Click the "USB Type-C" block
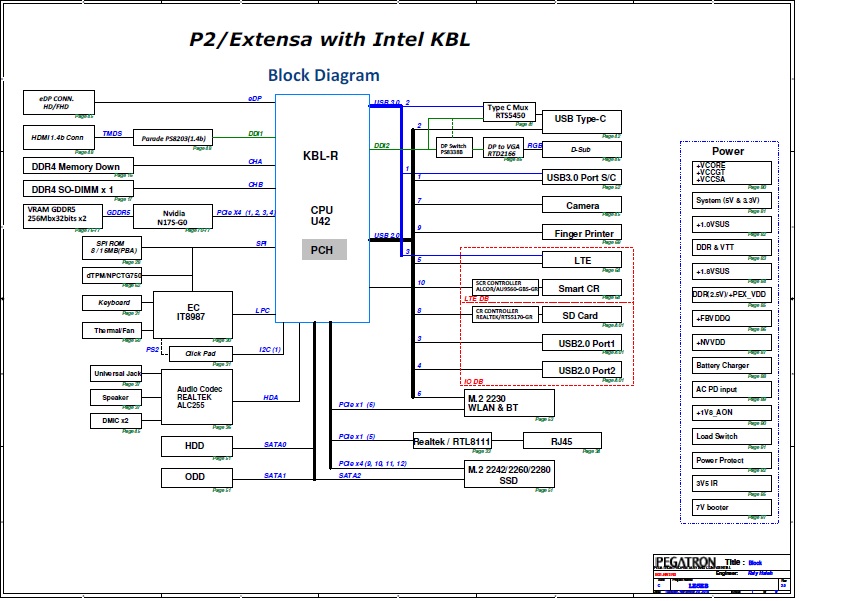The image size is (851, 601). [x=582, y=121]
